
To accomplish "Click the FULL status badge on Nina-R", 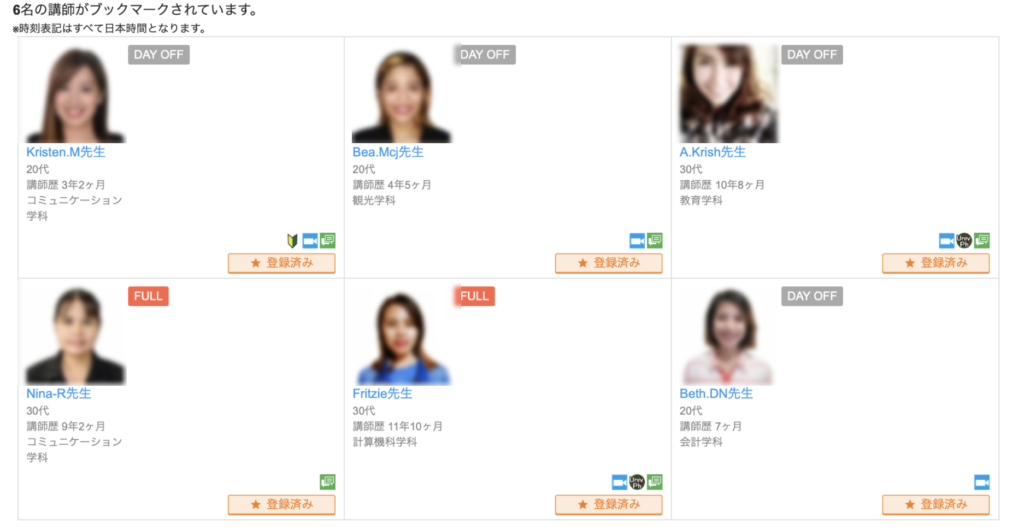I will pos(148,296).
